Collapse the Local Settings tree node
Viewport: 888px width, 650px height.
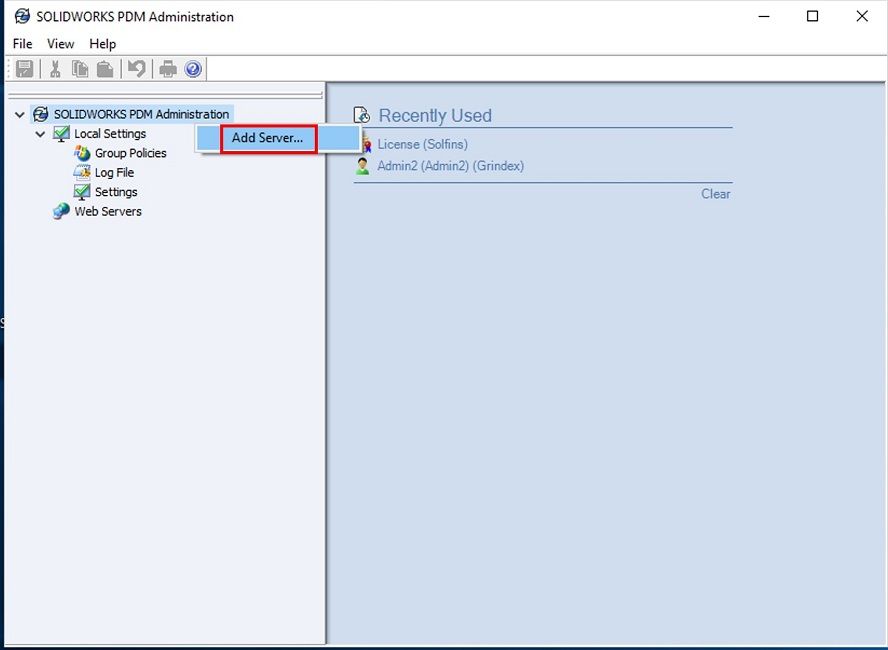click(x=40, y=134)
